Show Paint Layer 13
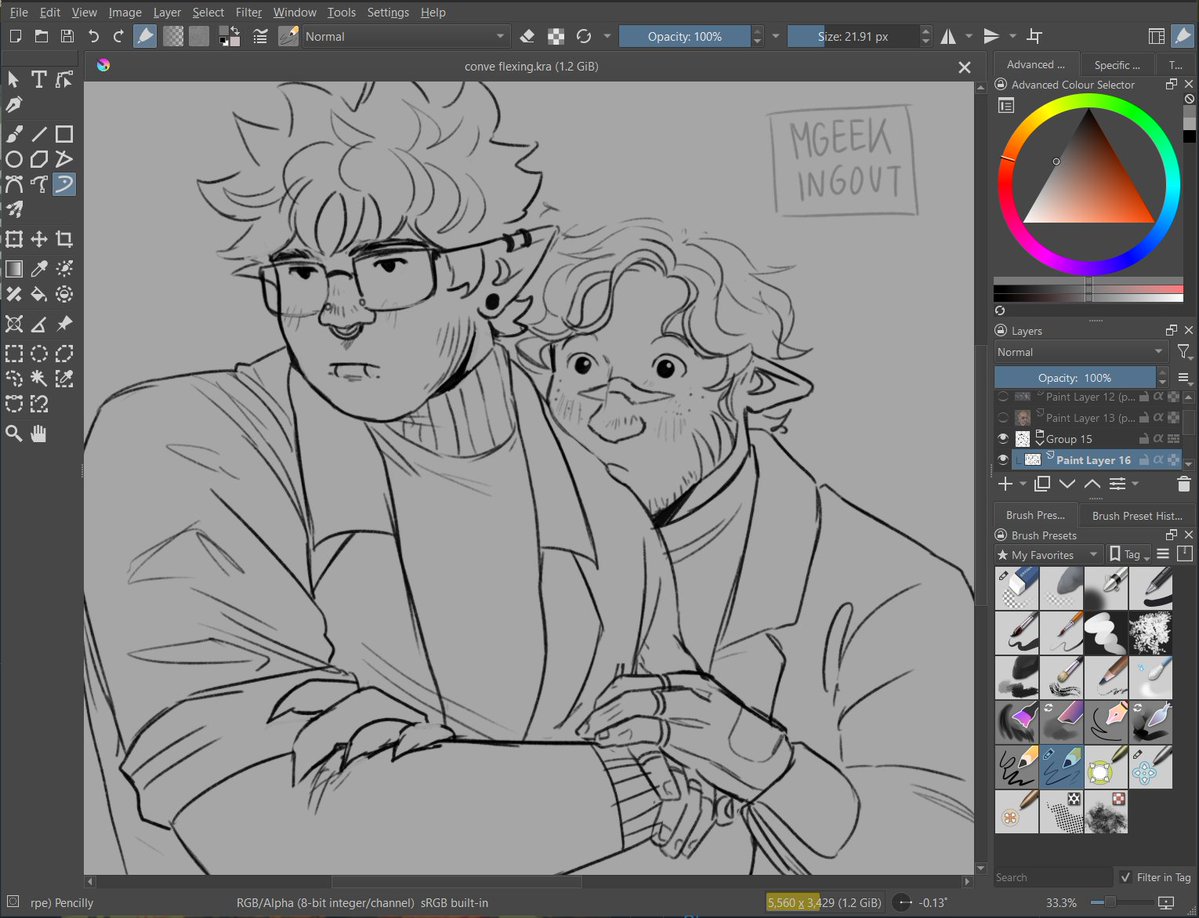1199x918 pixels. point(1002,417)
